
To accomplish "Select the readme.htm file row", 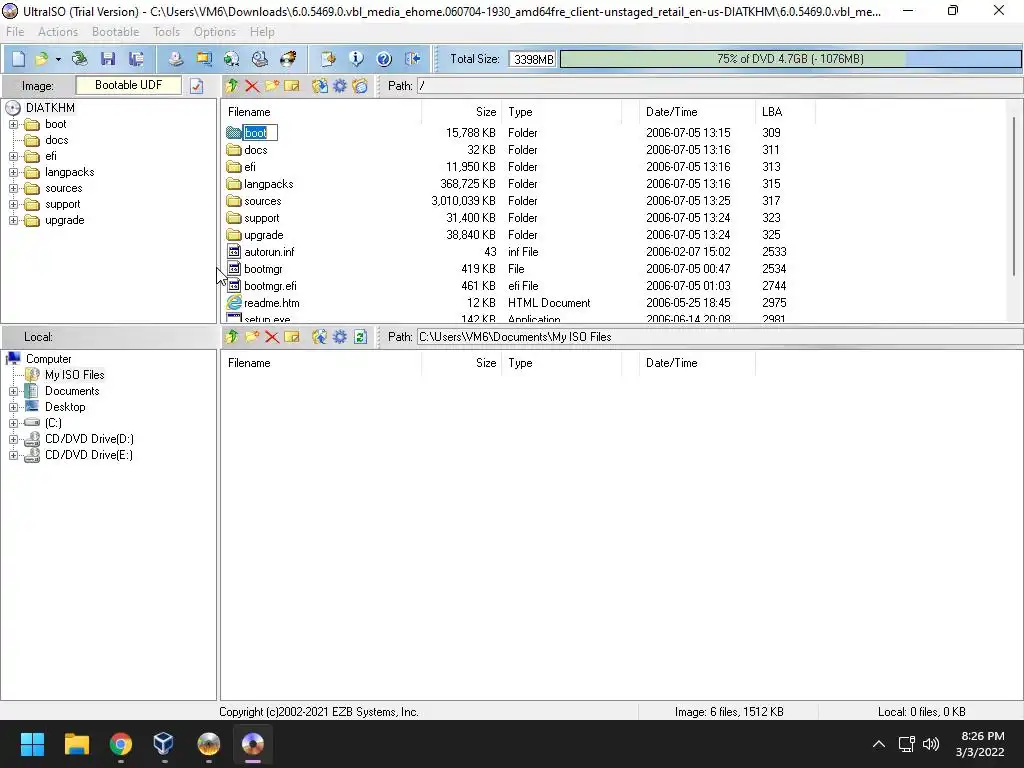I will click(x=506, y=303).
